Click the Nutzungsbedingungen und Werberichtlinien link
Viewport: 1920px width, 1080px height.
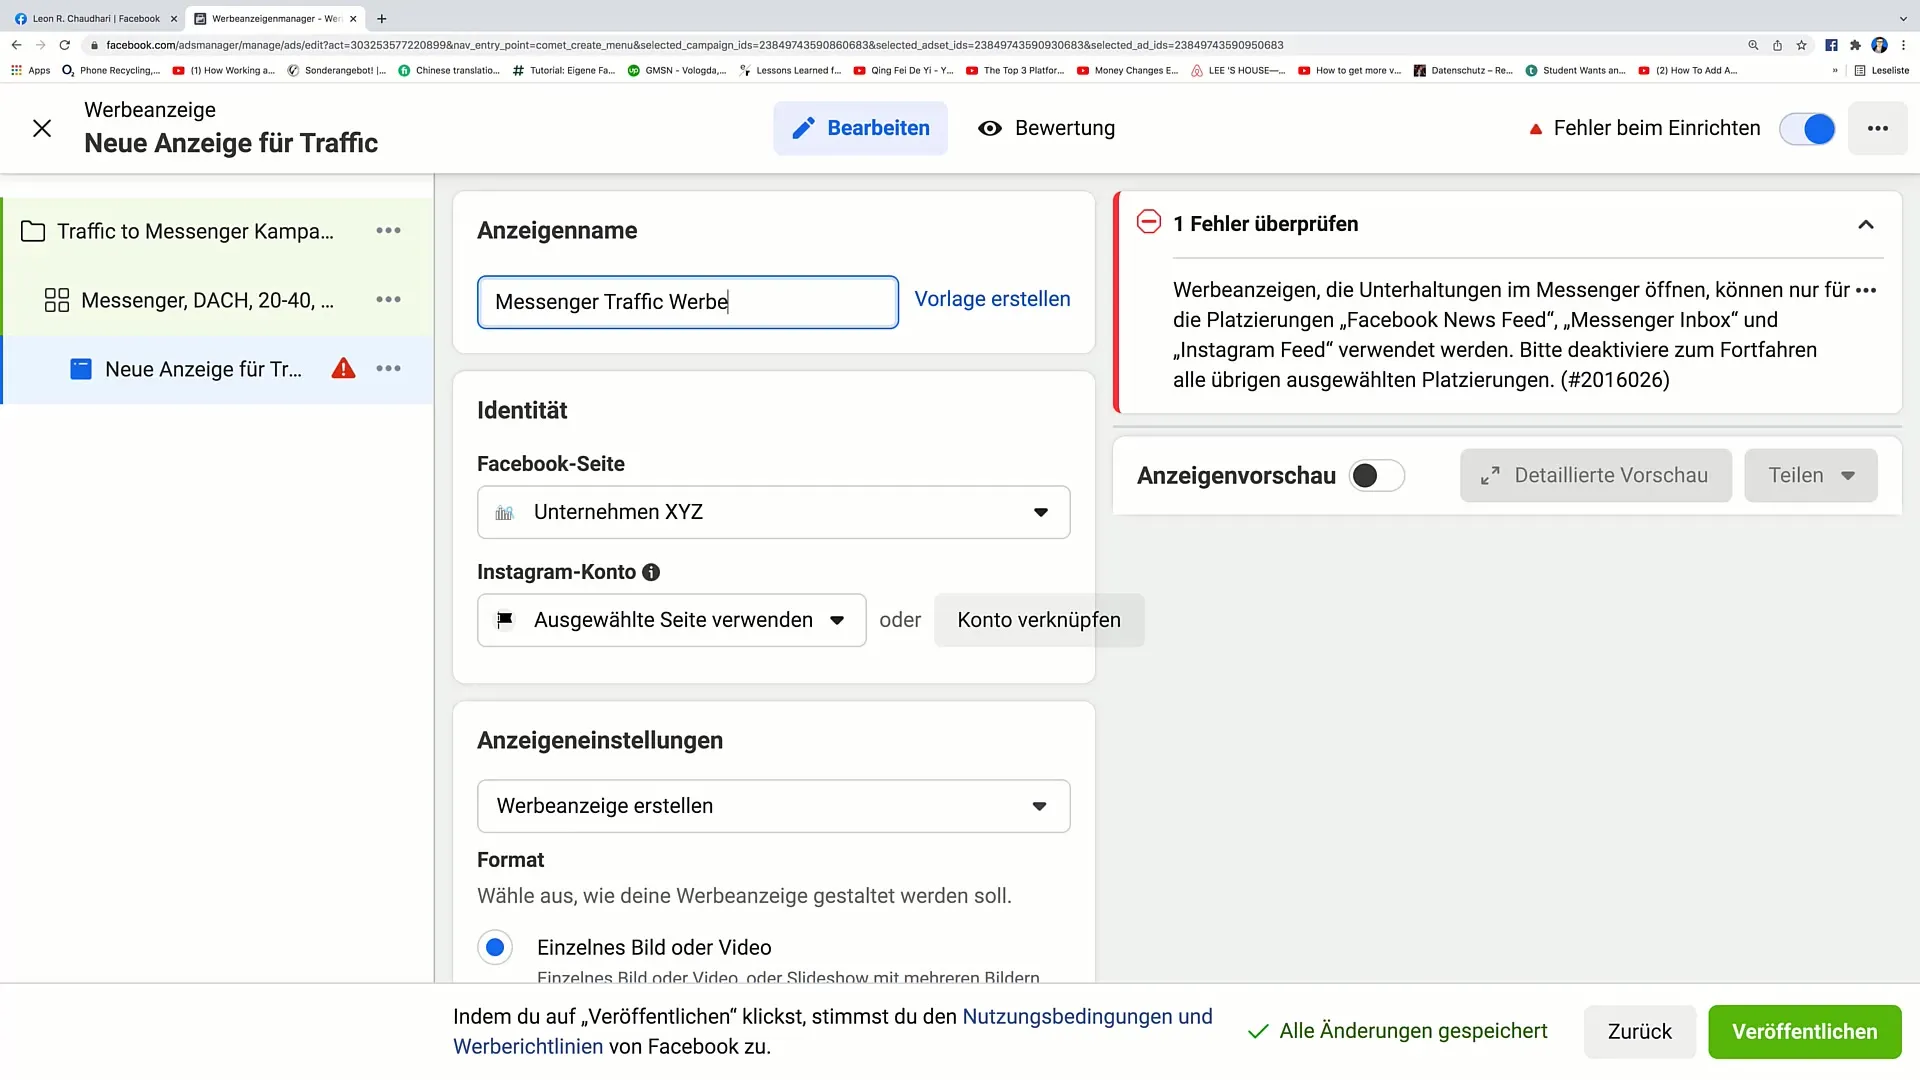pos(833,1030)
